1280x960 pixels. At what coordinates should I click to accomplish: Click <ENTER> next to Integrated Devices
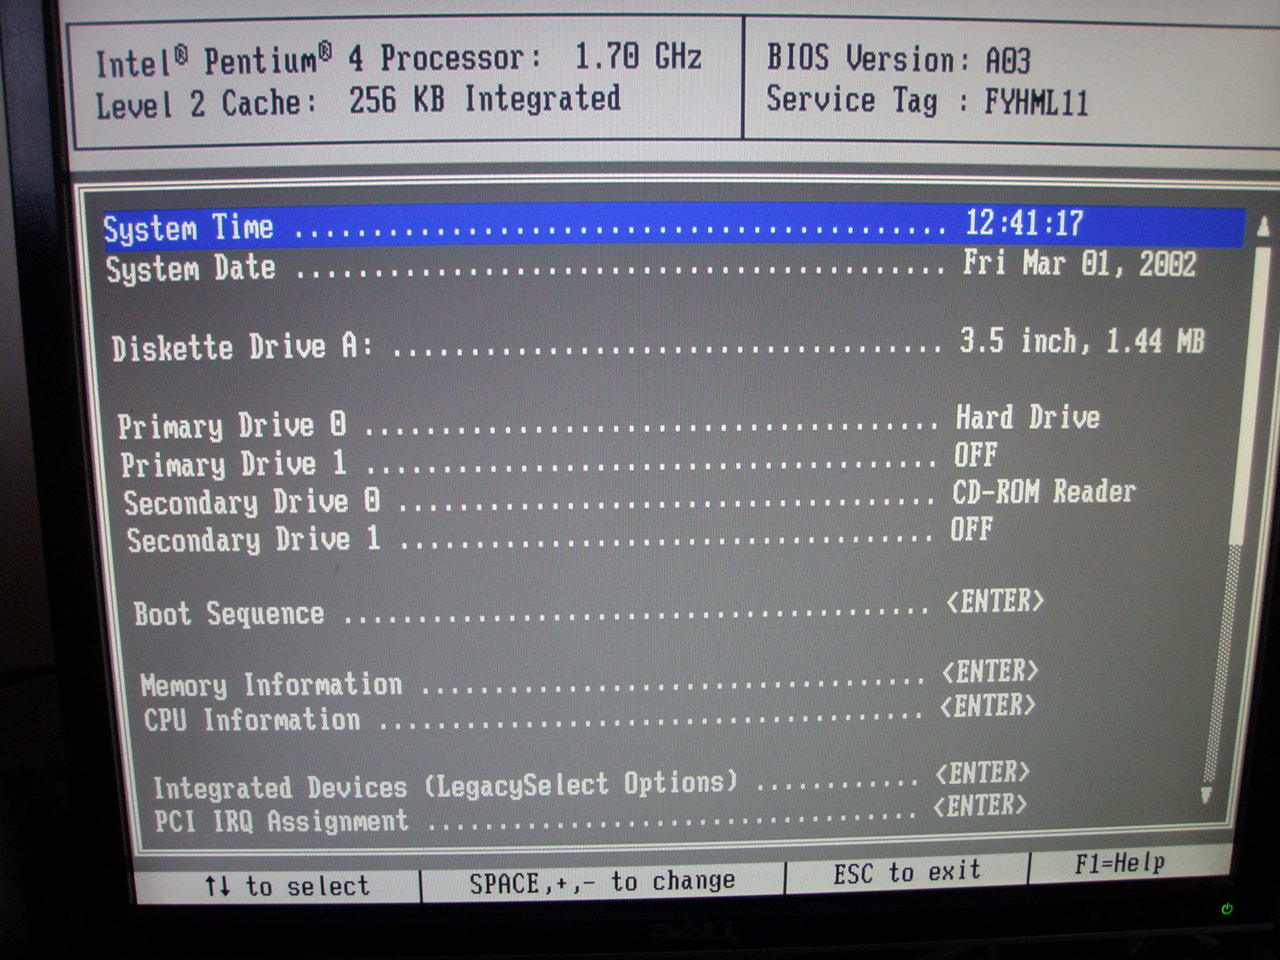(982, 772)
